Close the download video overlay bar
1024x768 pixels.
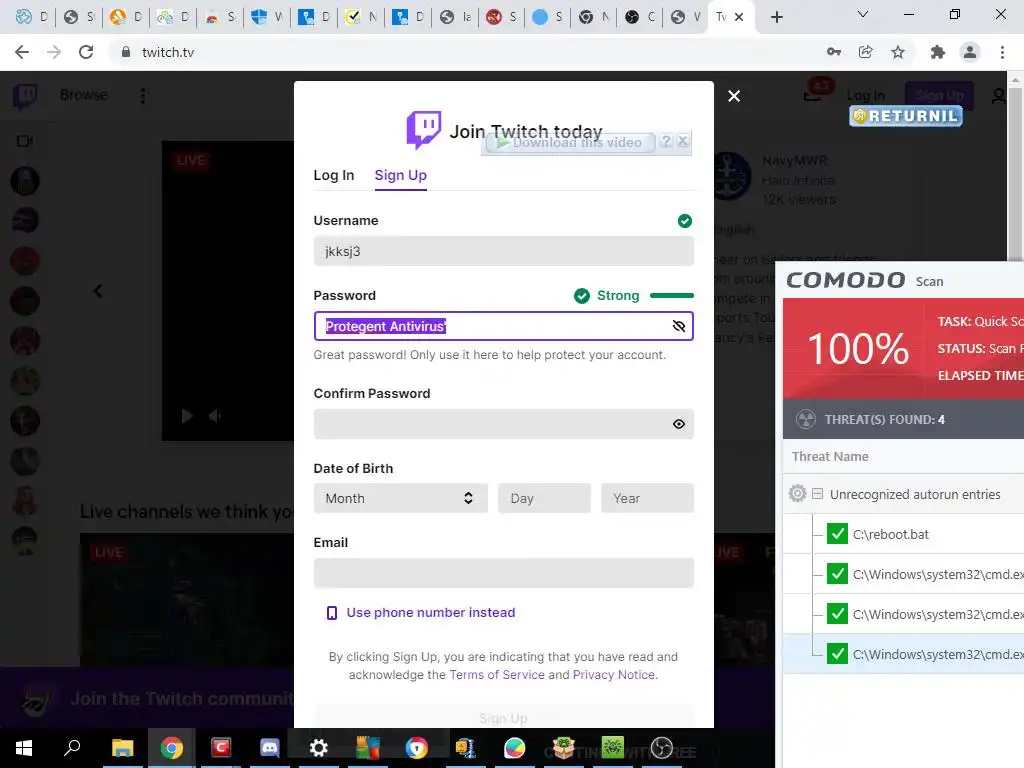tap(682, 141)
